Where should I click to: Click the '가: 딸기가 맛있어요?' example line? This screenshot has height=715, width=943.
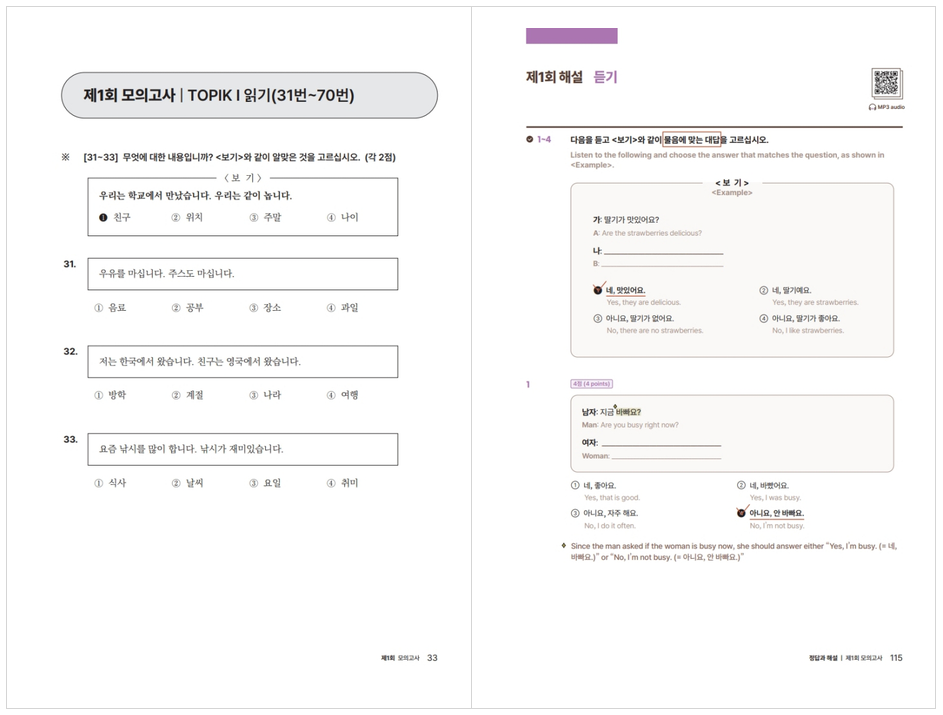point(625,220)
